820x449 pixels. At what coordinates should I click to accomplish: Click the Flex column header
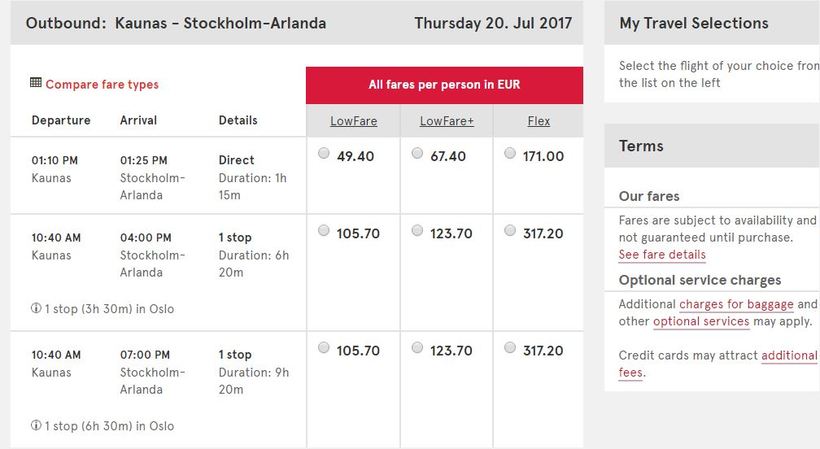[538, 122]
